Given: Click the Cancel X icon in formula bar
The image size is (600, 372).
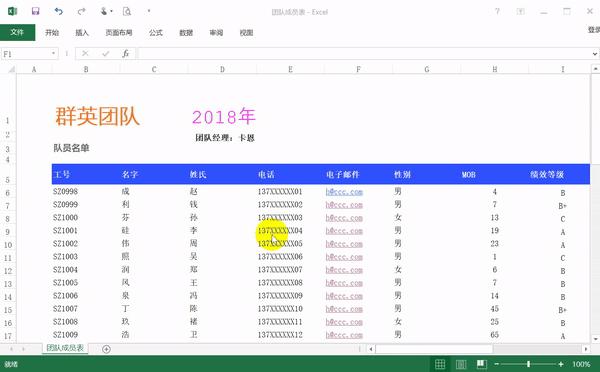Looking at the screenshot, I should point(85,54).
